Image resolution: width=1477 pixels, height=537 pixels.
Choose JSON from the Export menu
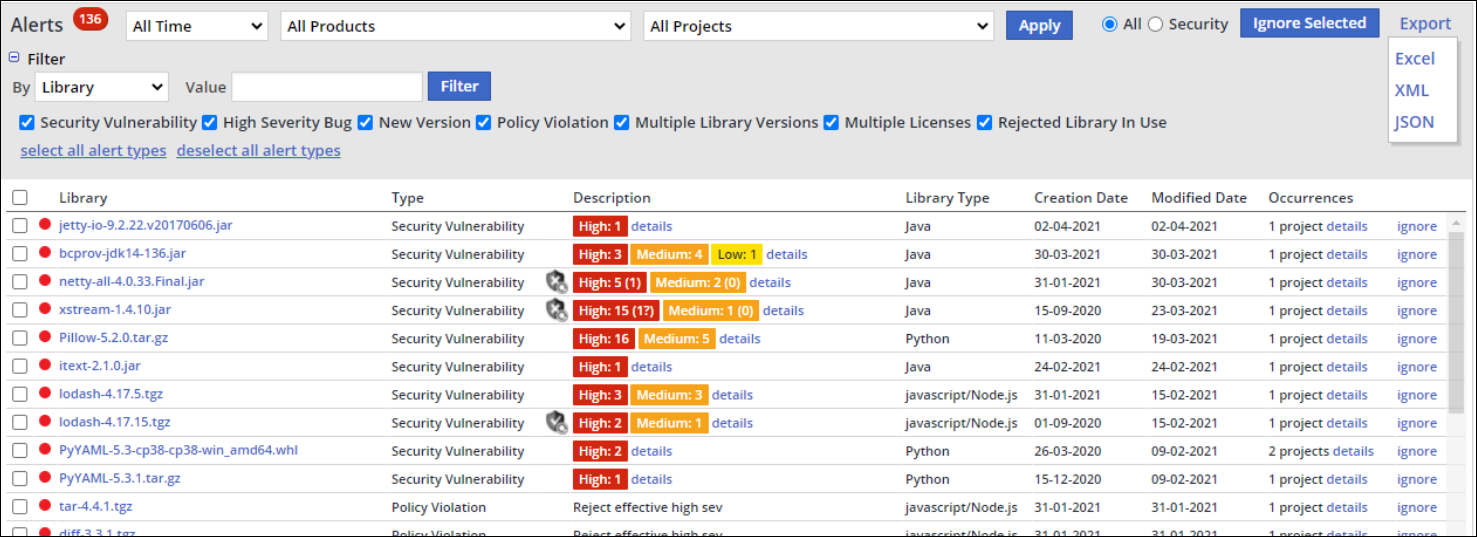pyautogui.click(x=1414, y=122)
